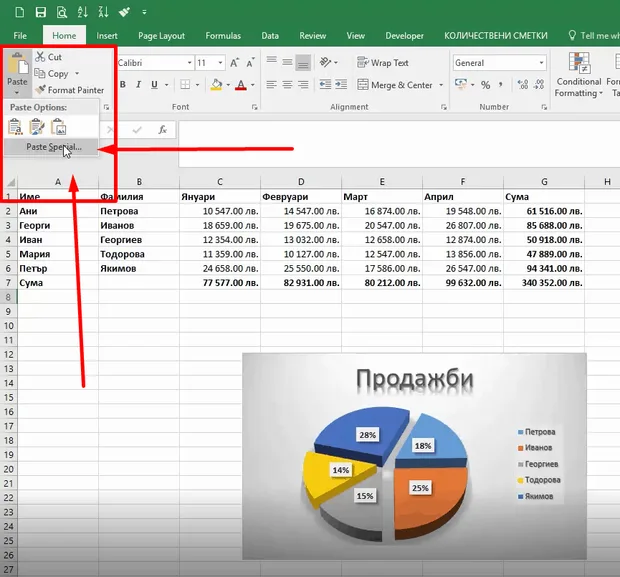Open the text Orientation options

(x=328, y=62)
